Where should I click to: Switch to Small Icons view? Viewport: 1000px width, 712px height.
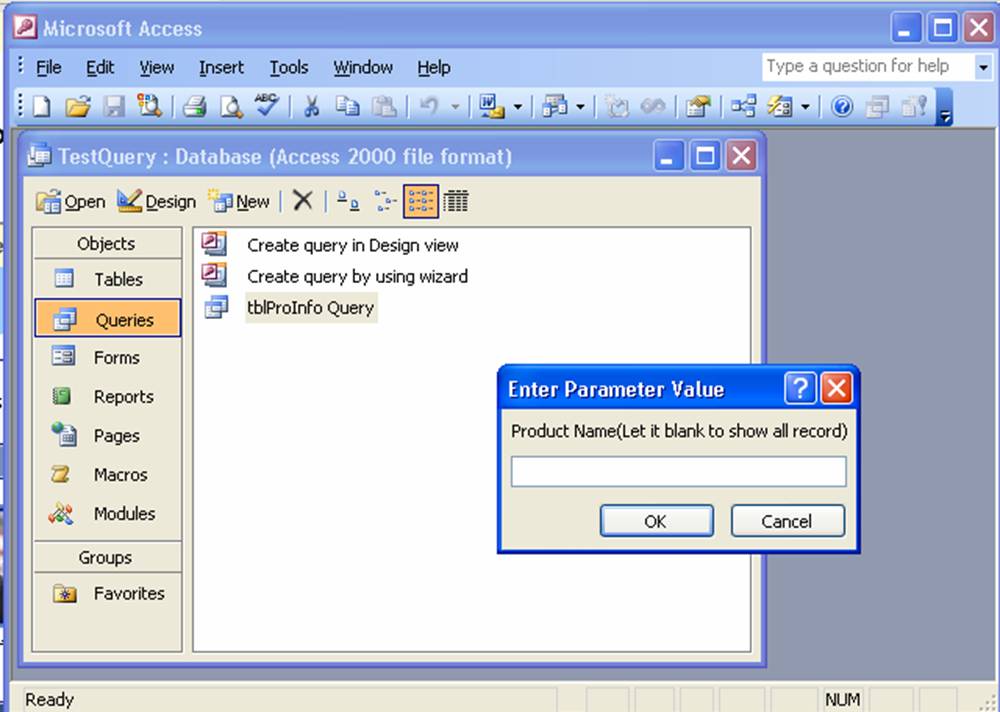coord(385,201)
